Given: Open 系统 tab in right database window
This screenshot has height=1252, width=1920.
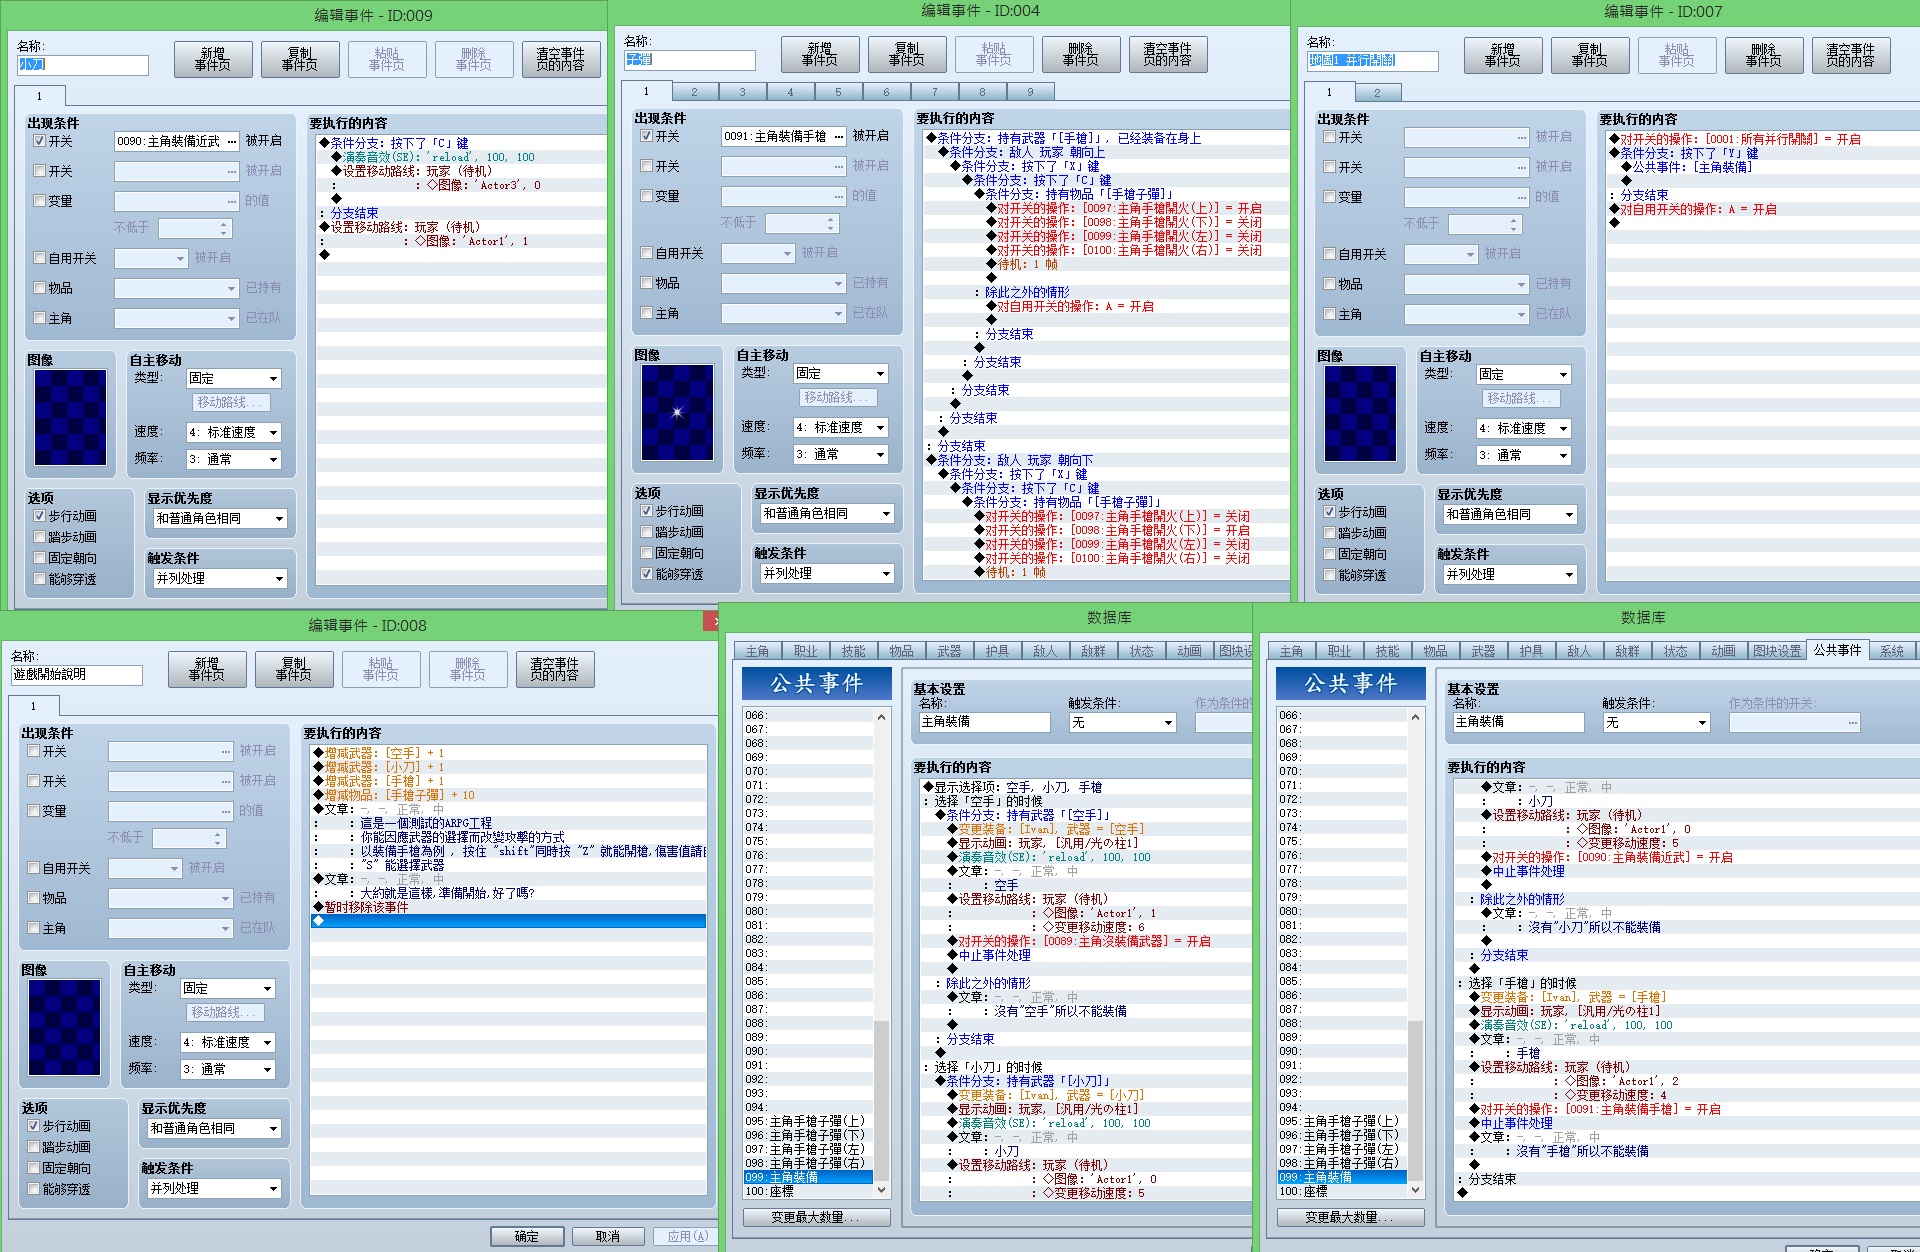Looking at the screenshot, I should (1891, 651).
